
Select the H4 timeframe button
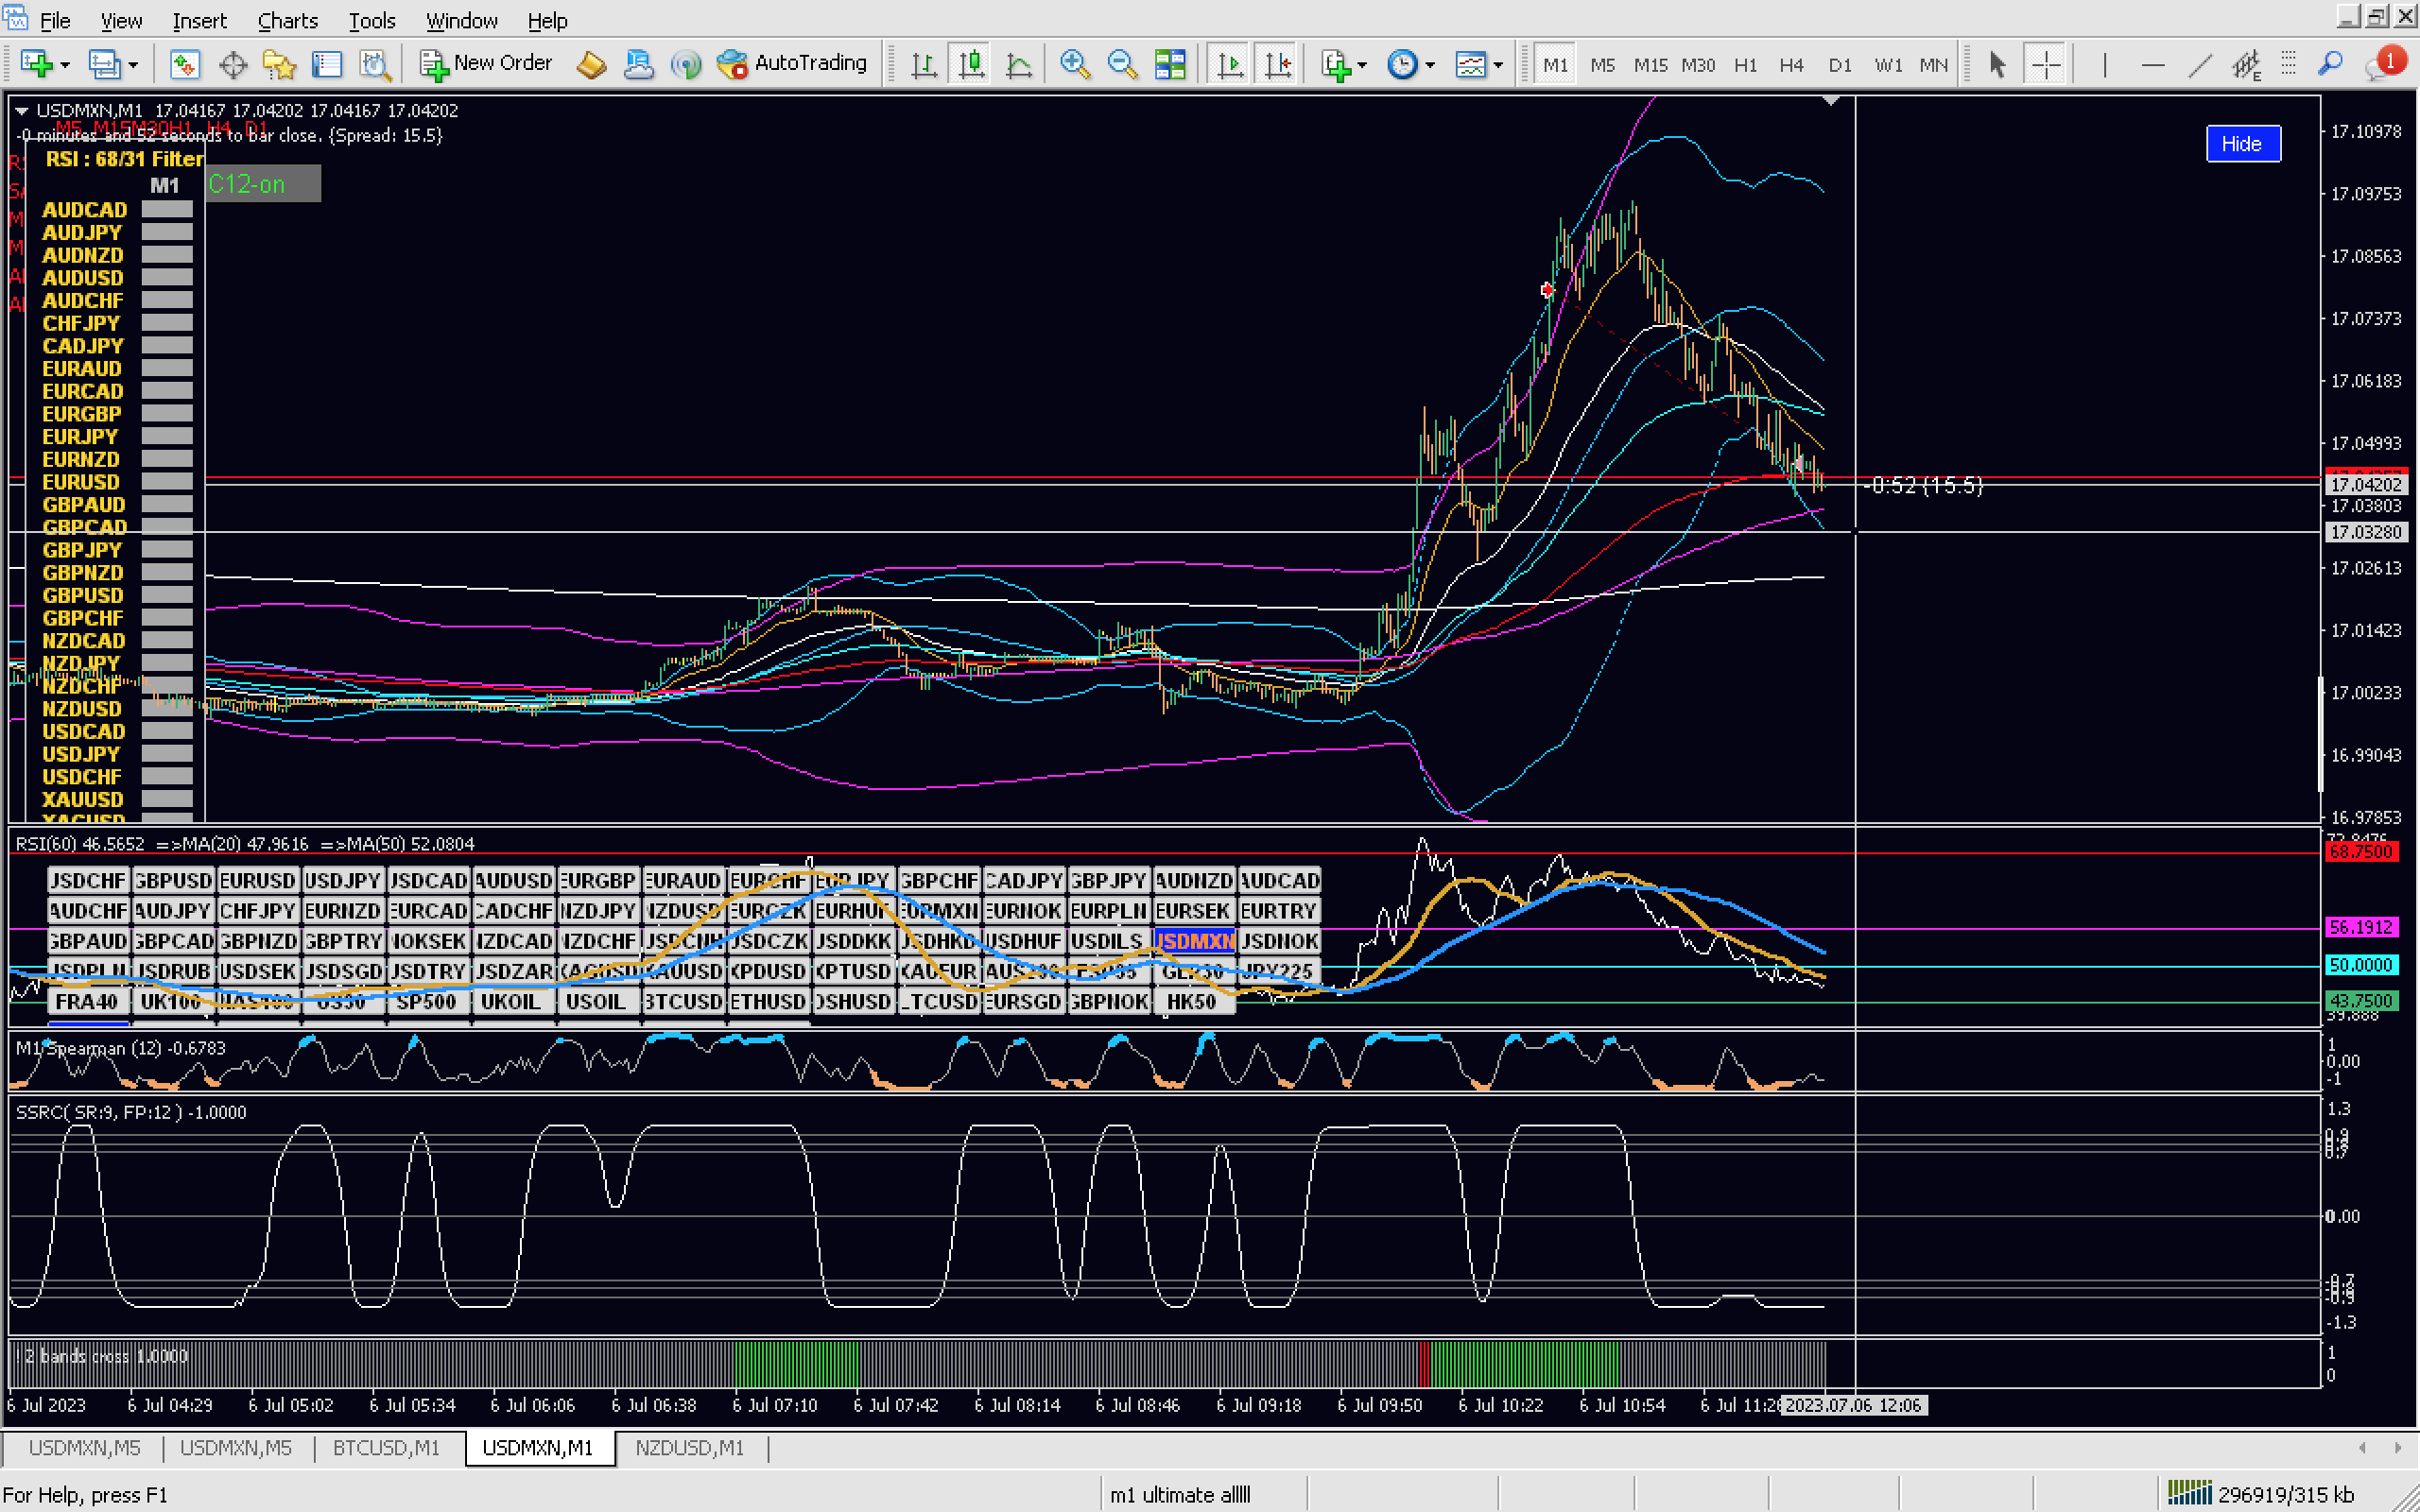pos(1791,65)
